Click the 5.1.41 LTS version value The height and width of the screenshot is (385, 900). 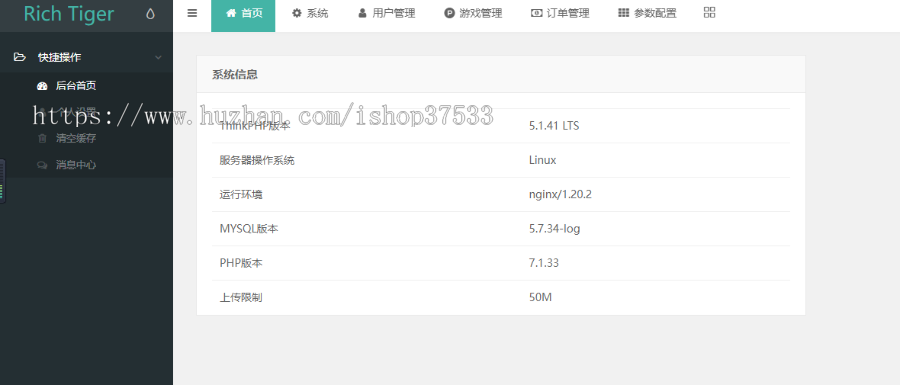[554, 125]
